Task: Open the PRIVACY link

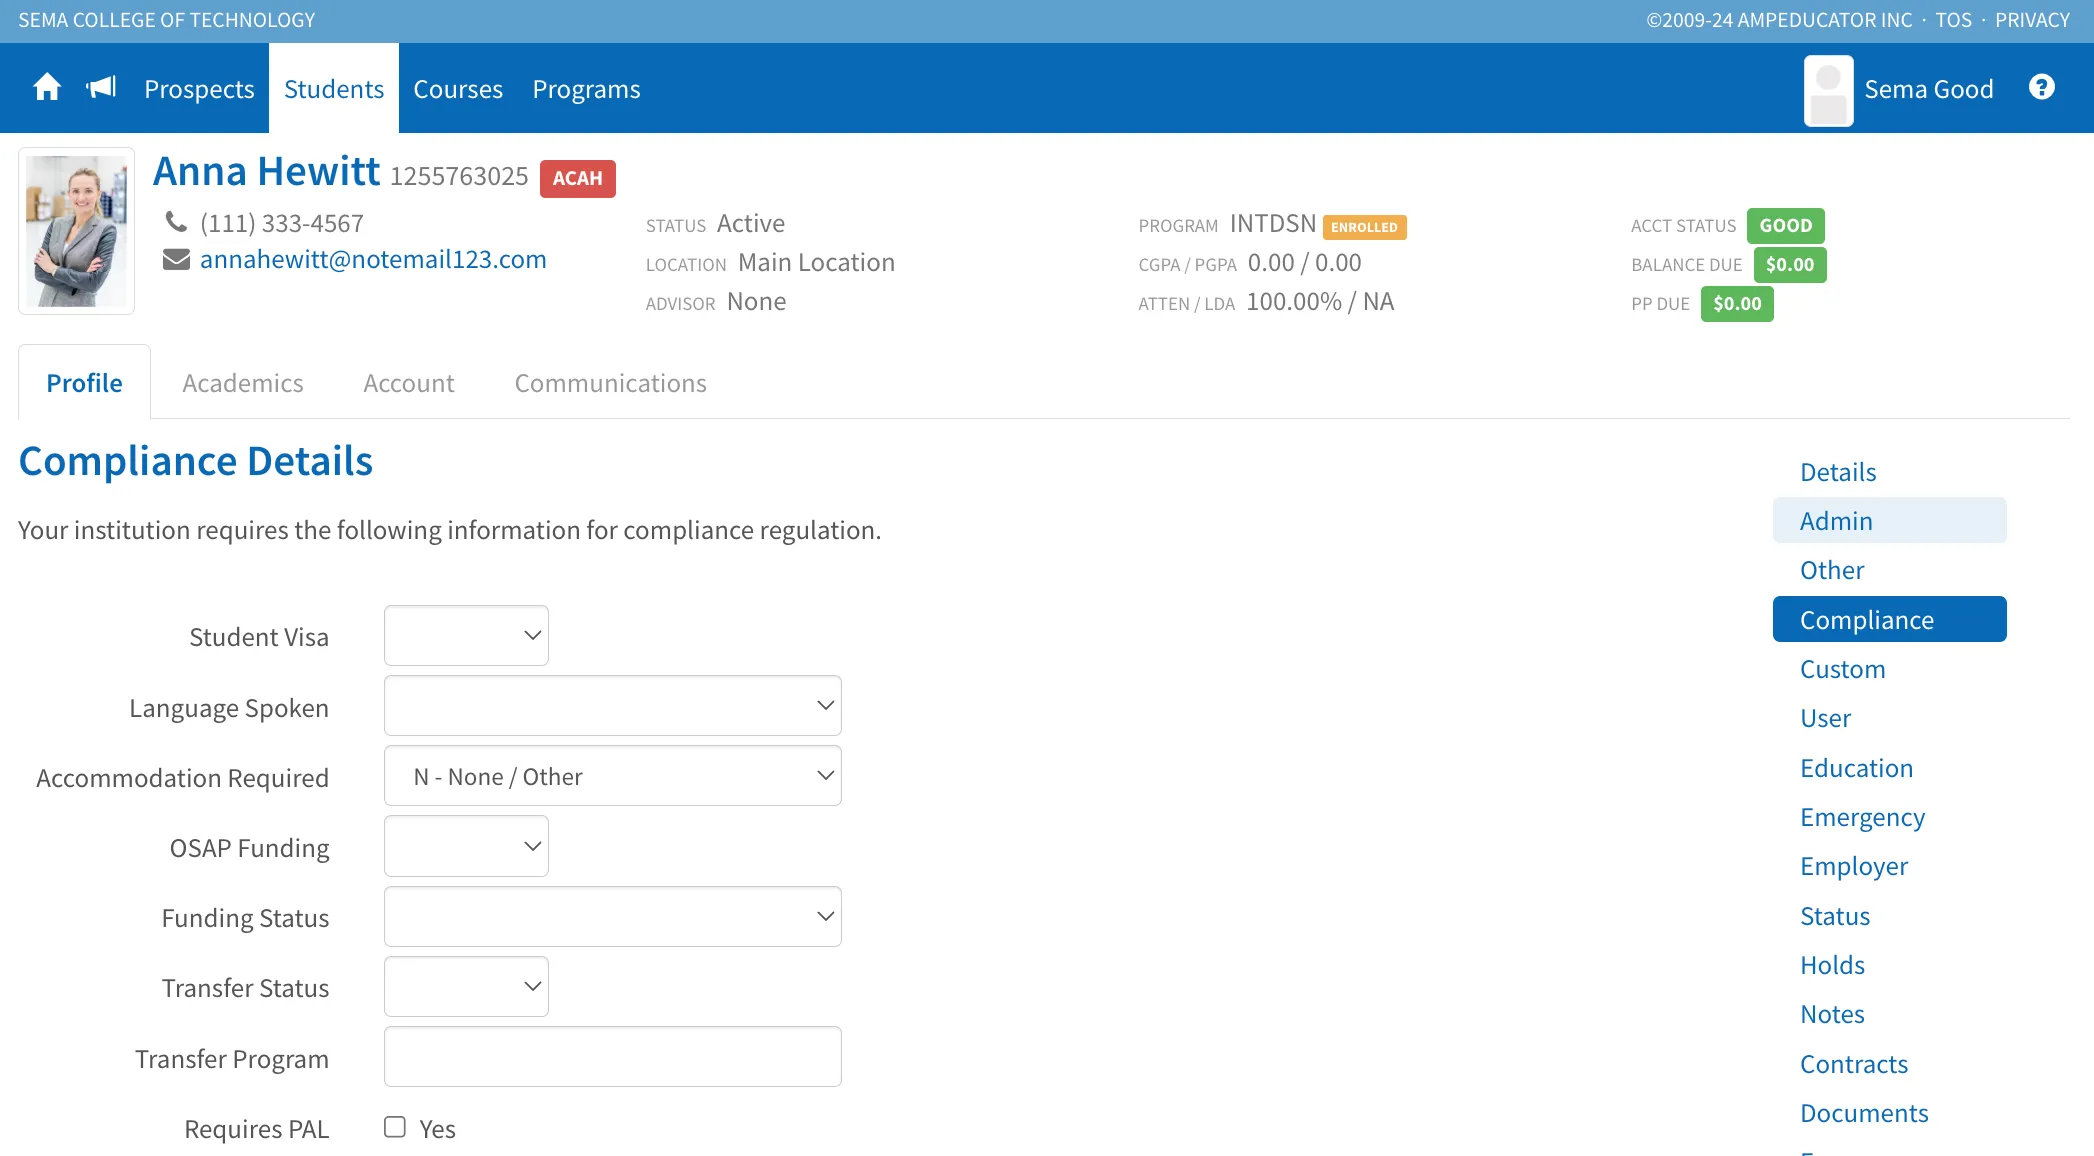Action: (2032, 20)
